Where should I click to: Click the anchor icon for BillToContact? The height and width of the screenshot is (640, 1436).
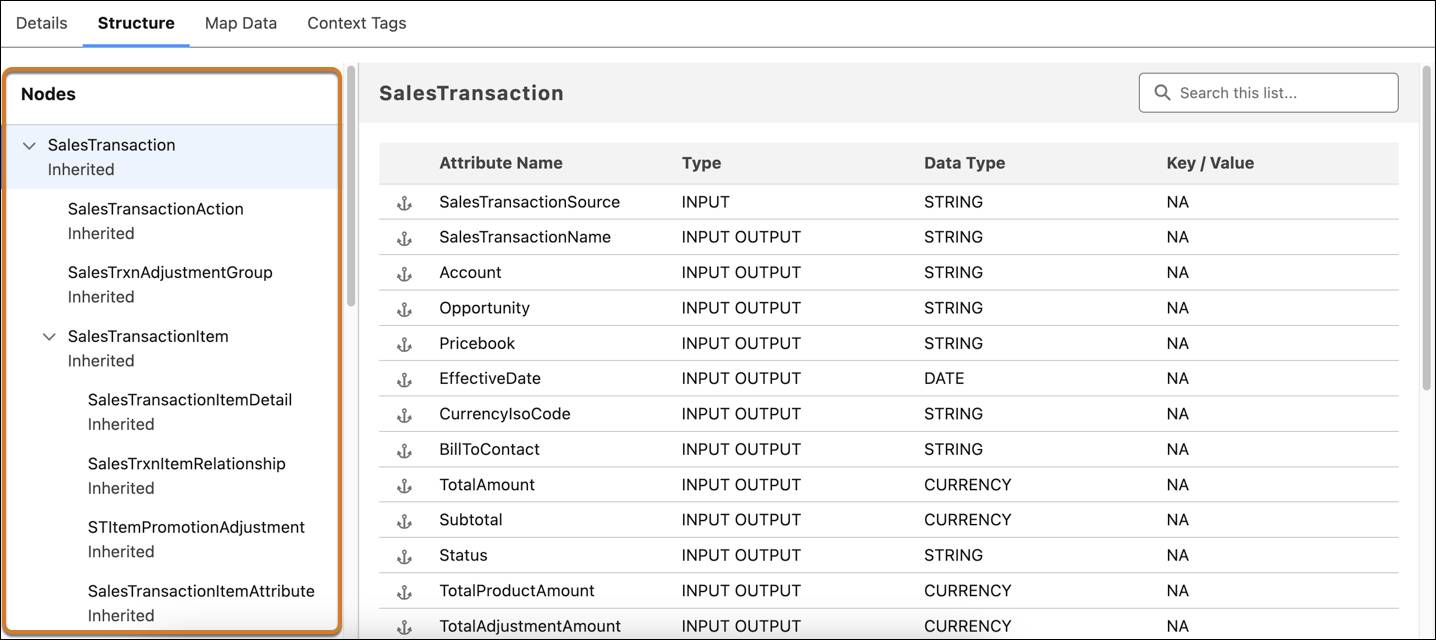click(403, 449)
